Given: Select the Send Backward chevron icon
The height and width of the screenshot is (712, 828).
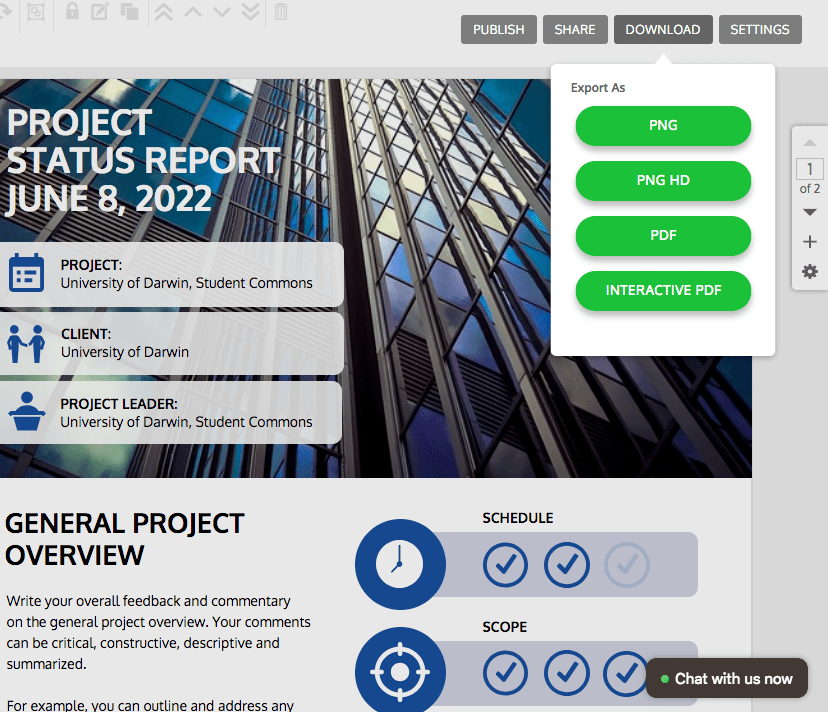Looking at the screenshot, I should 222,13.
